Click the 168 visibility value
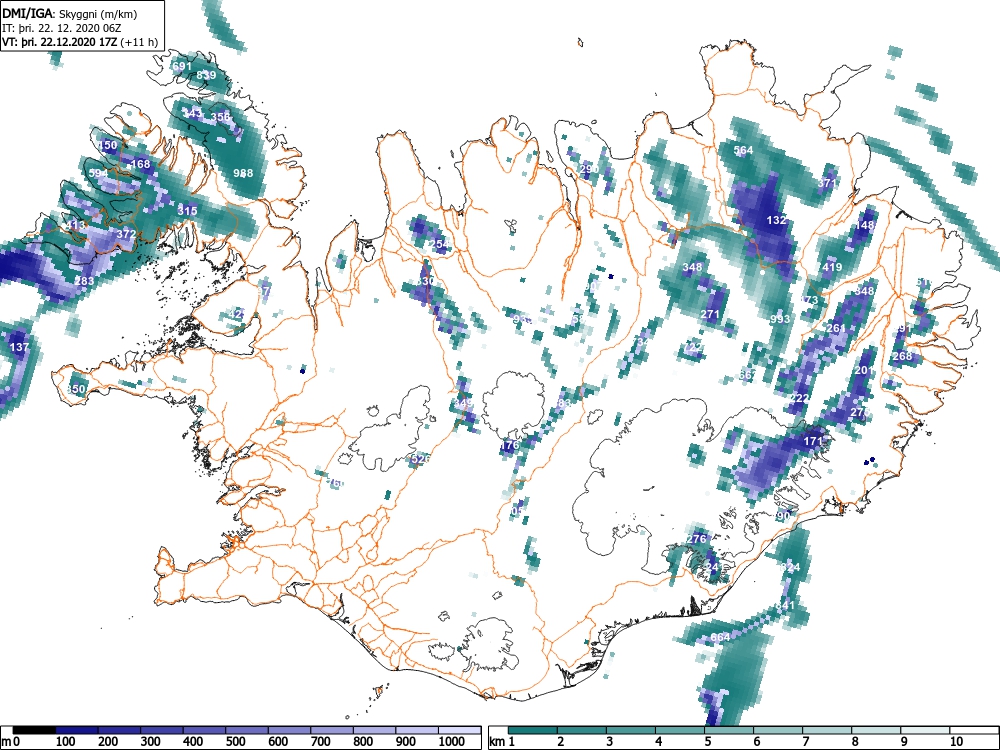Image resolution: width=1000 pixels, height=750 pixels. 140,164
